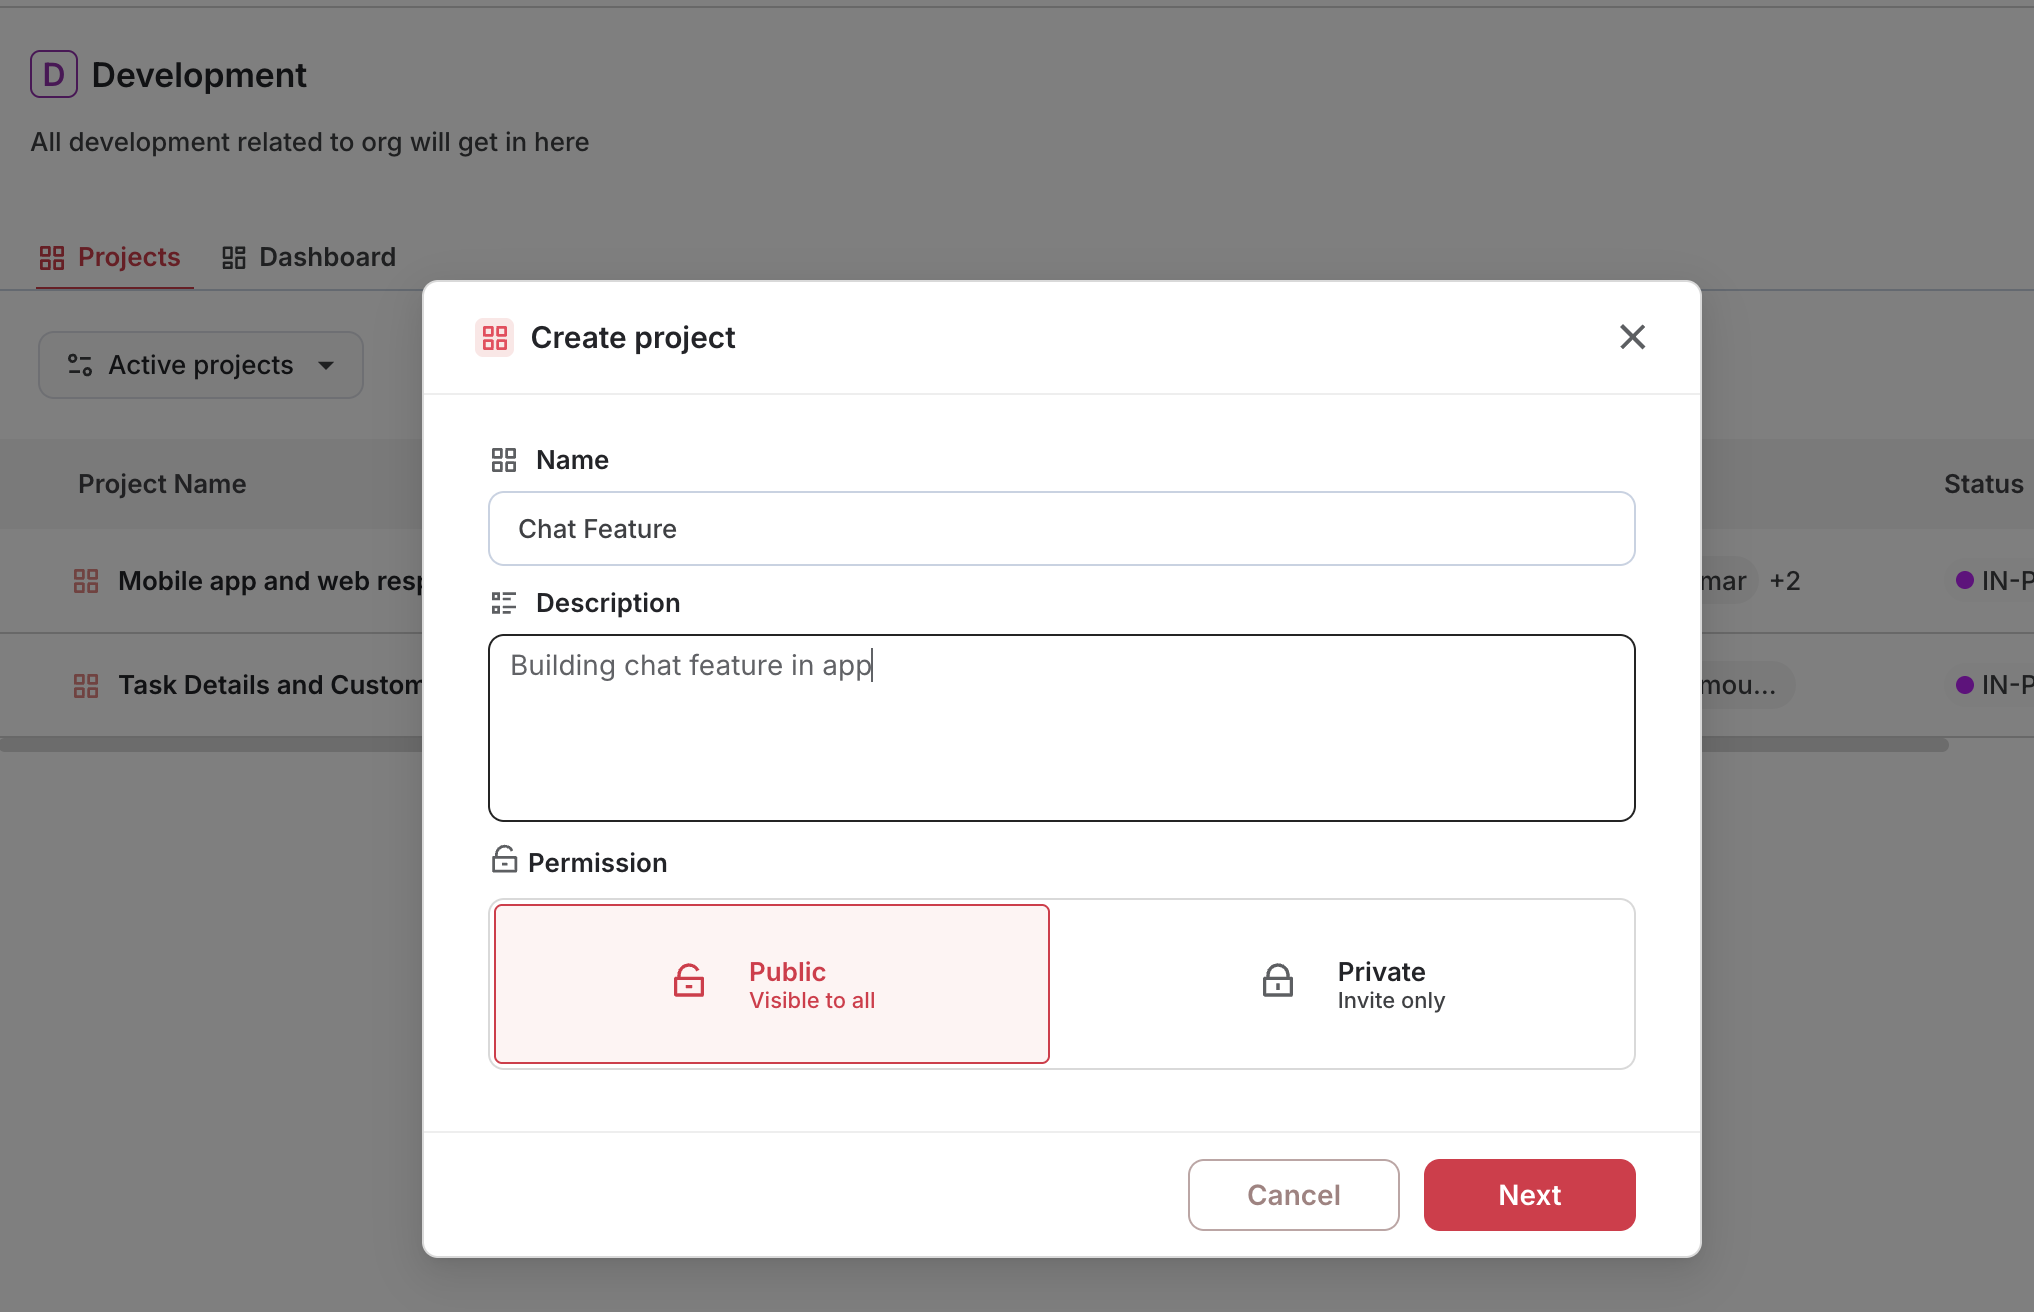Close the Create project dialog
Screen dimensions: 2034x1312
(1632, 337)
